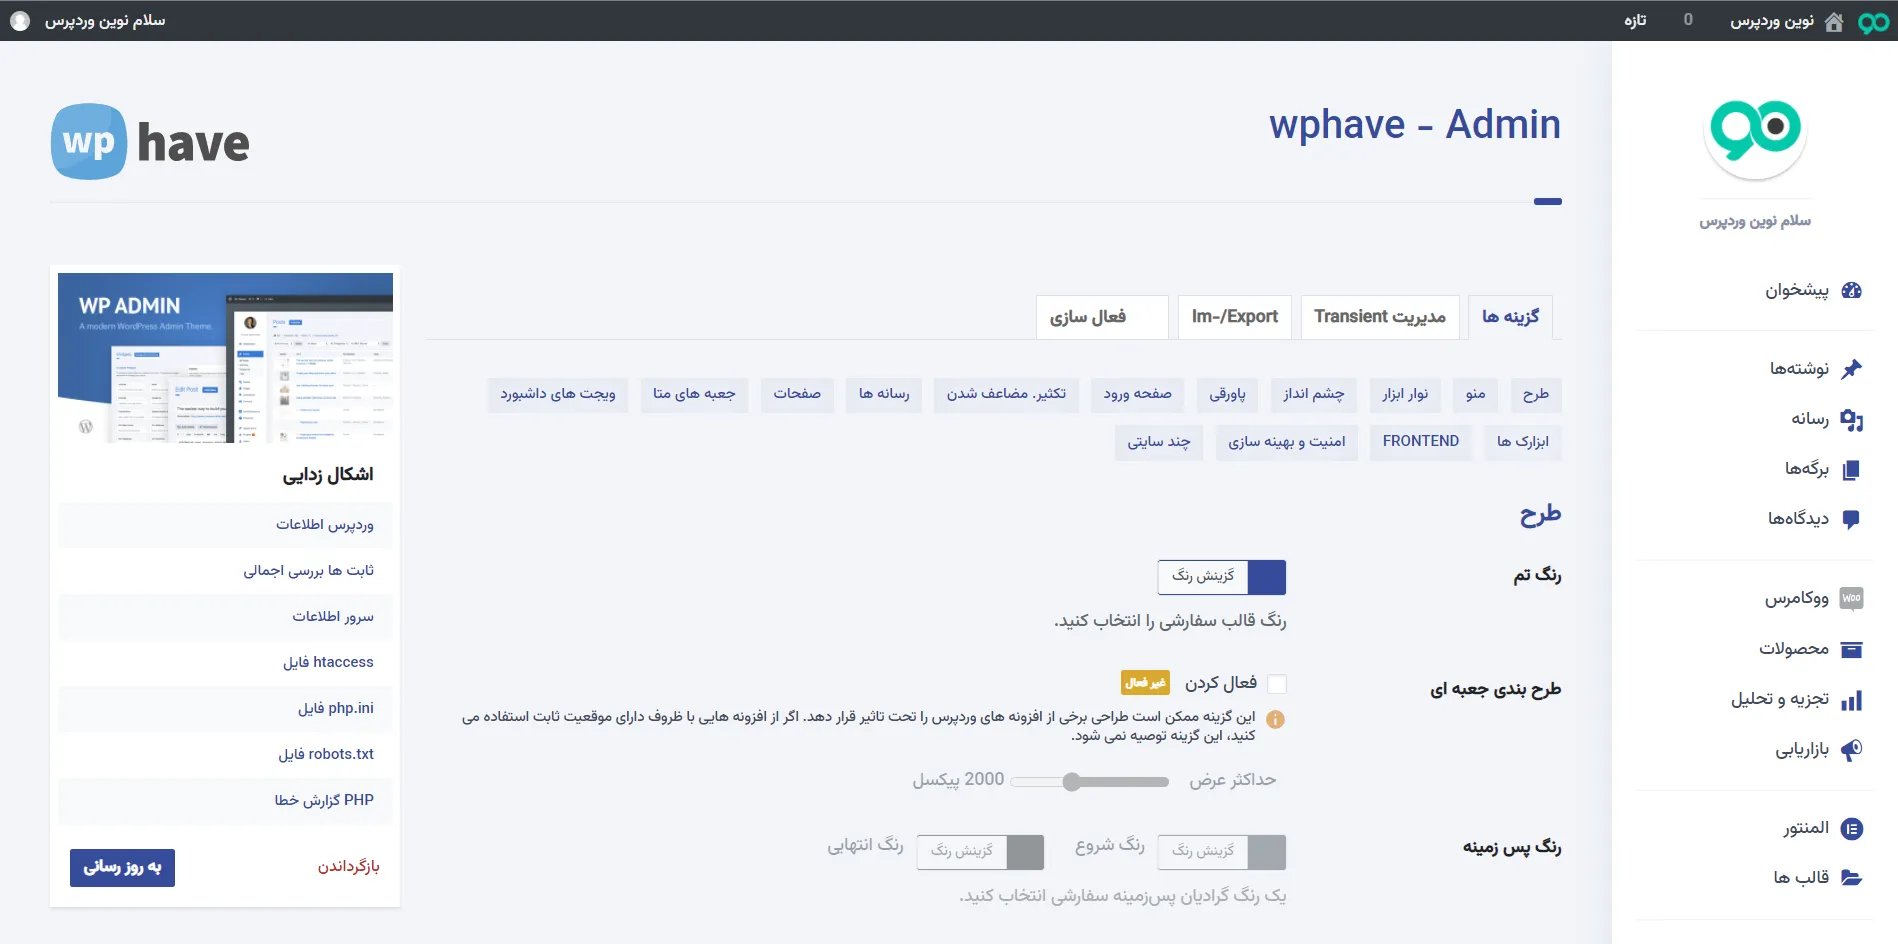Image resolution: width=1898 pixels, height=944 pixels.
Task: Click the سلام نوین وردپرس greeting in the admin bar
Action: point(105,21)
